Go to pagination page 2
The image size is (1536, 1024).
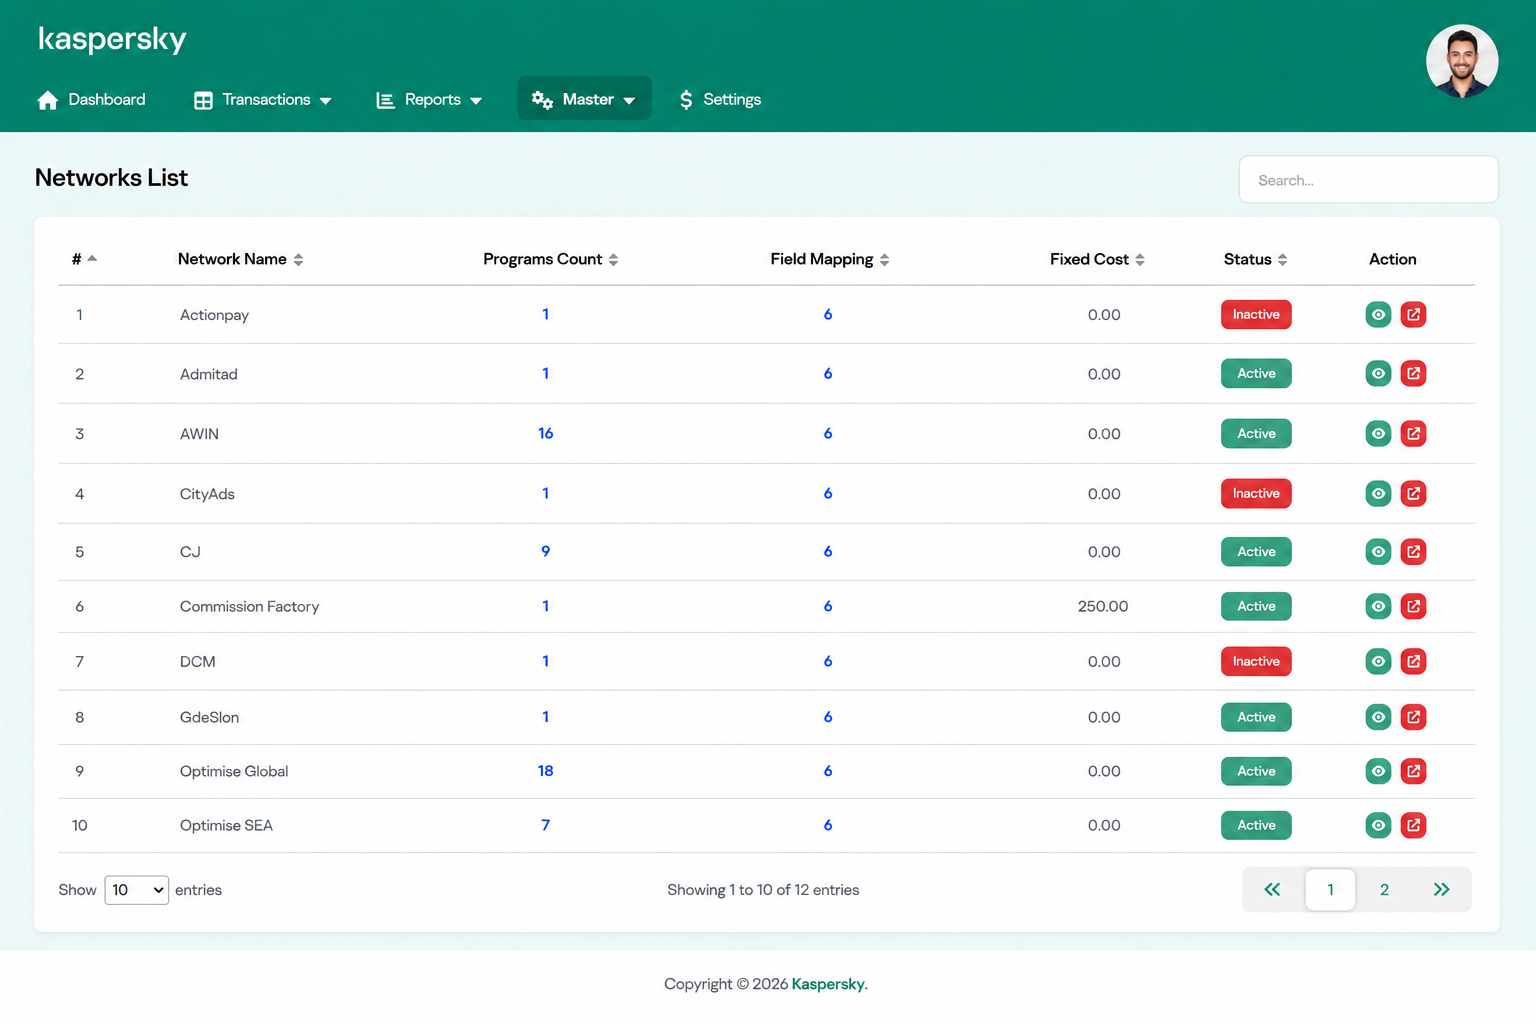click(x=1384, y=890)
